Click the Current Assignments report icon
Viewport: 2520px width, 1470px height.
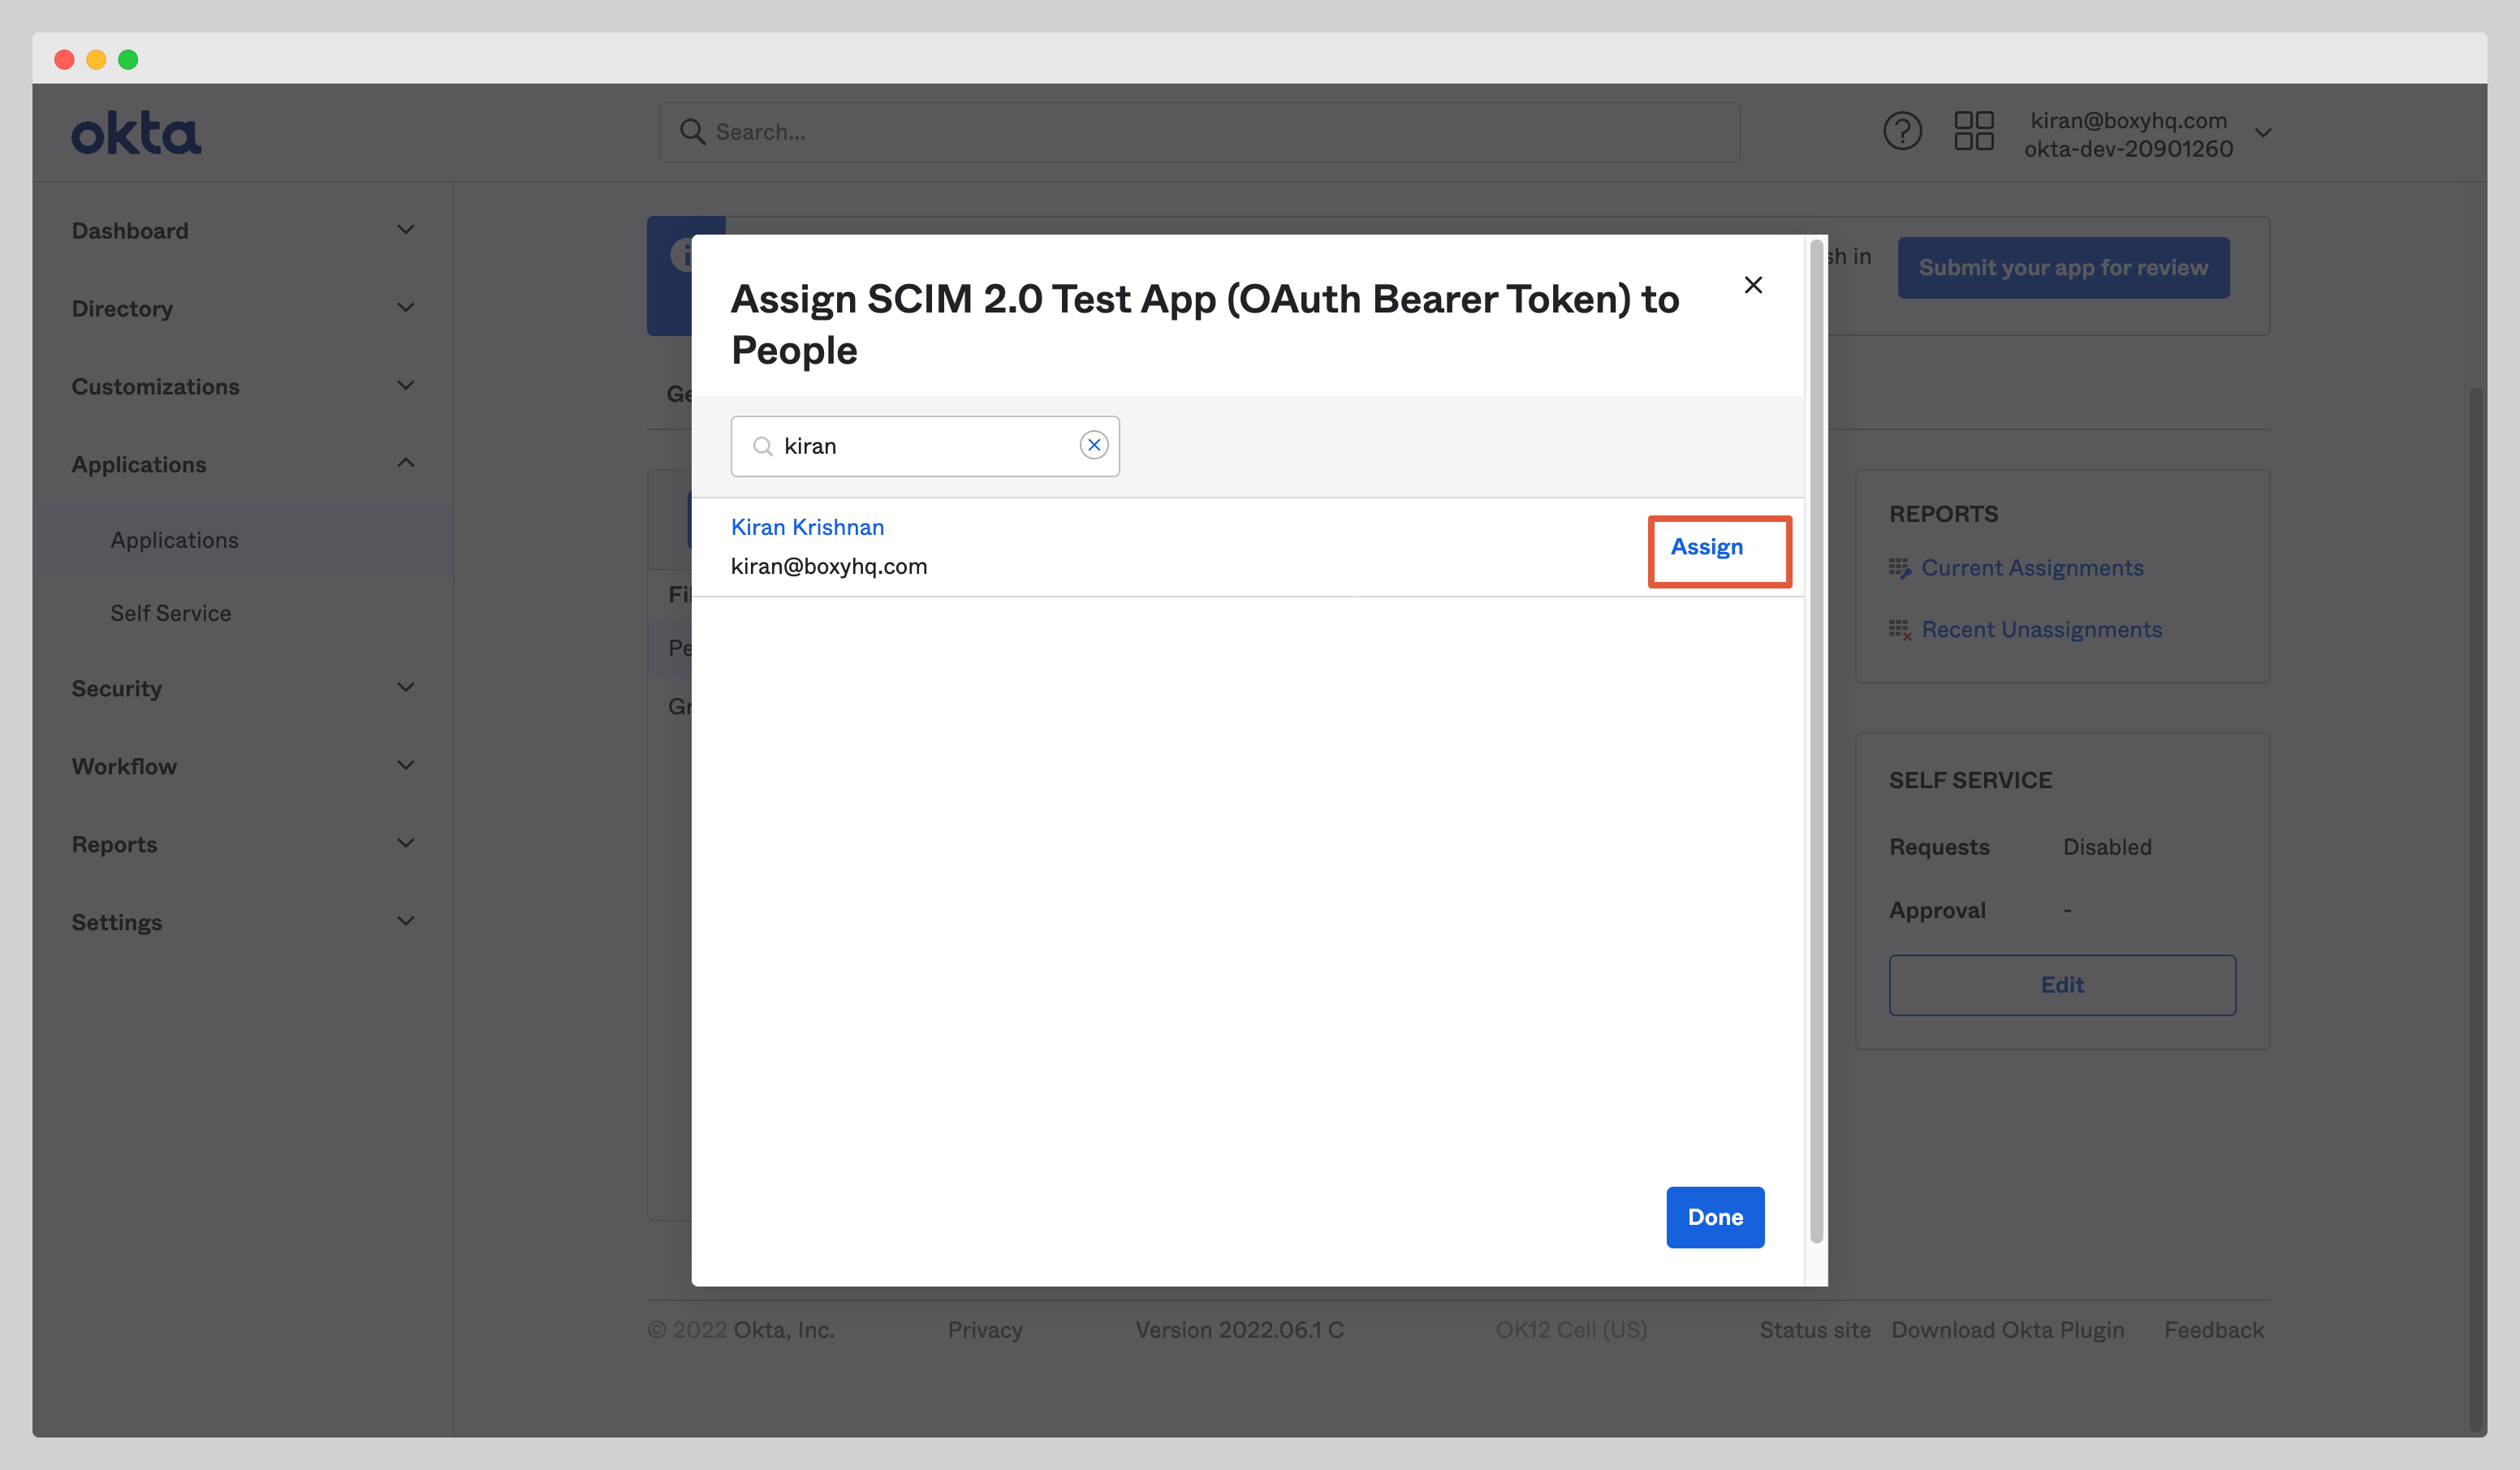[x=1901, y=567]
